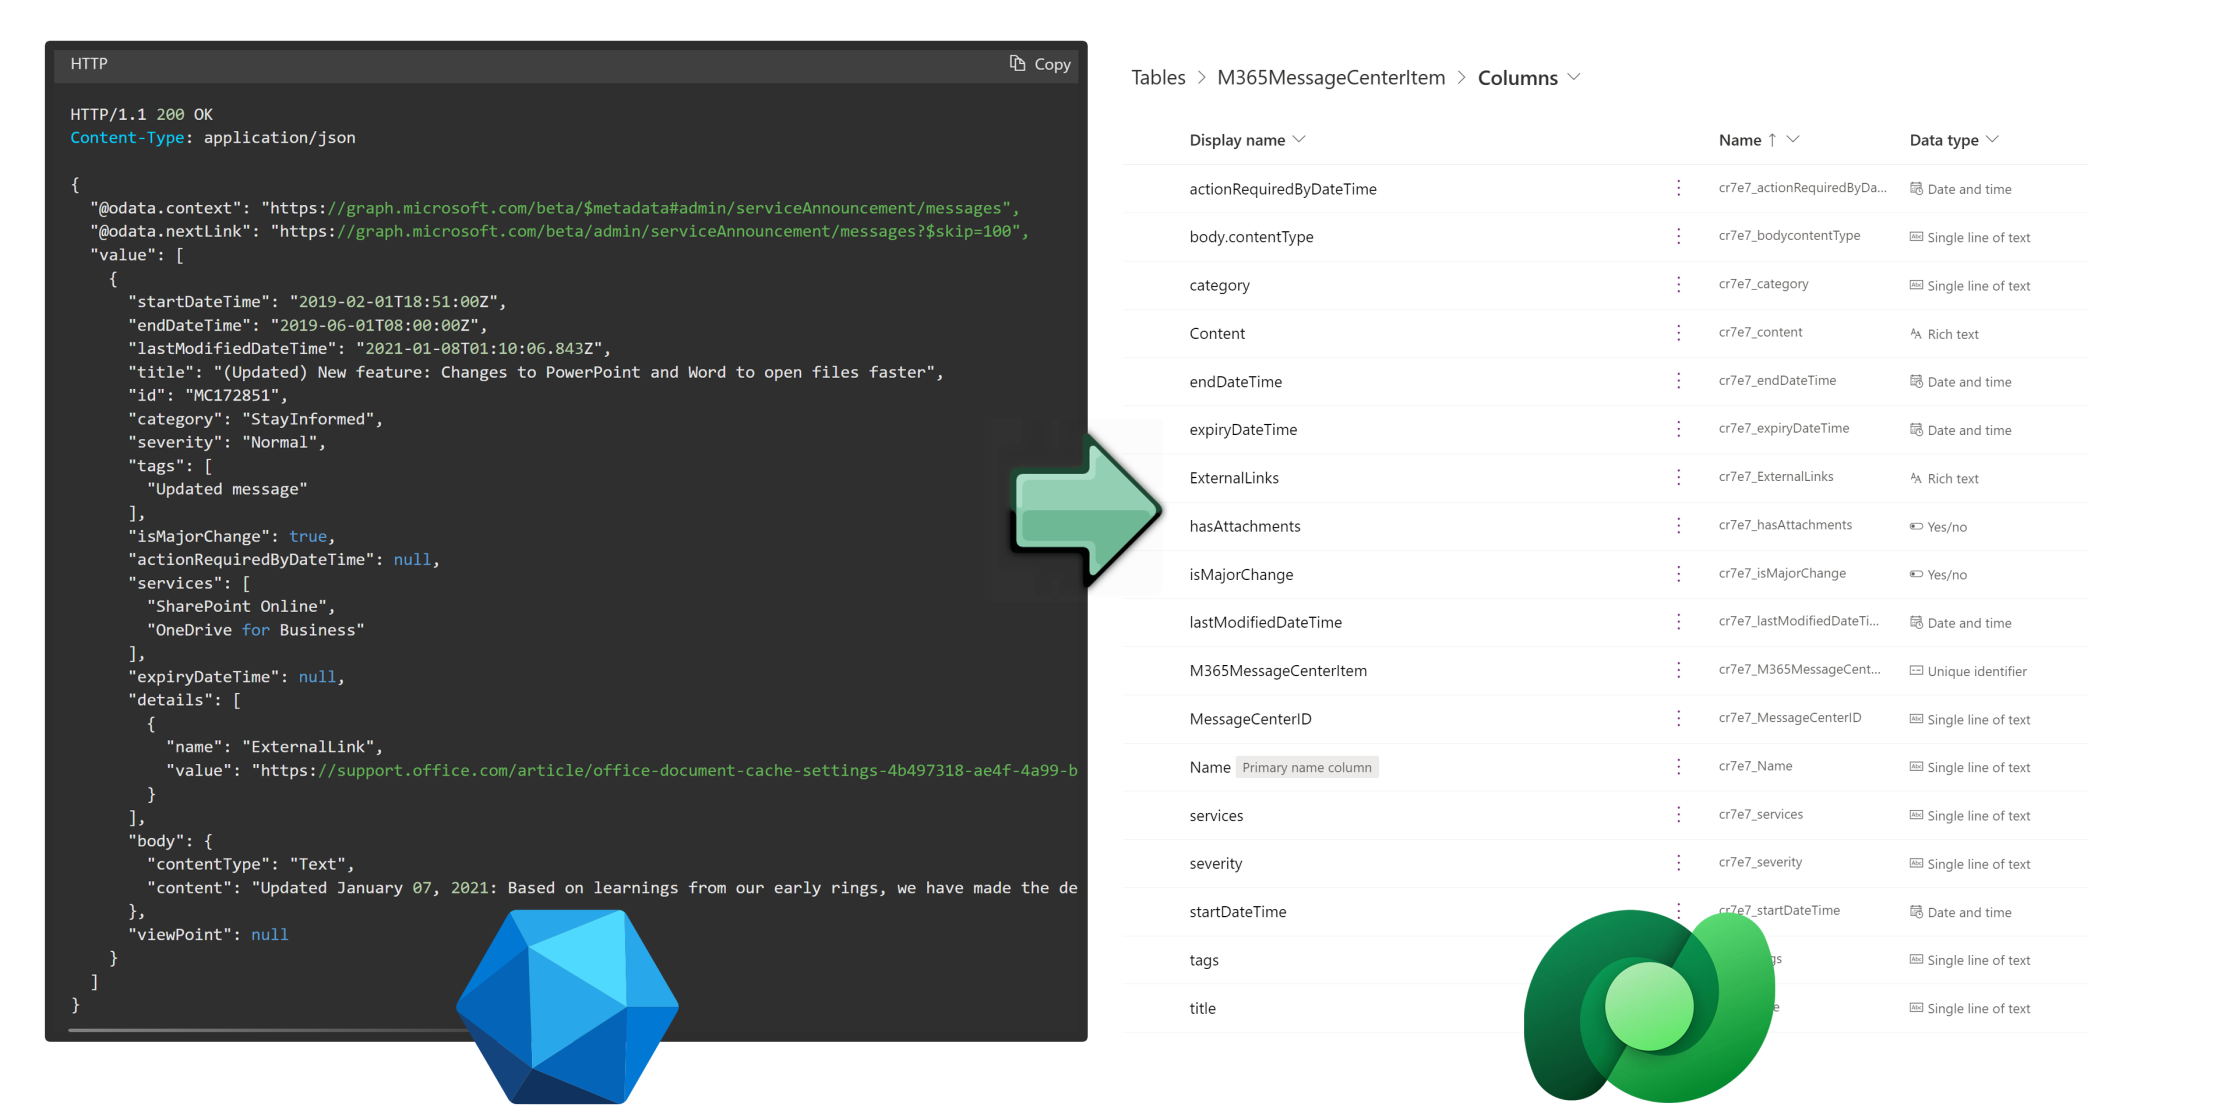
Task: Open the three-dot menu for ExternalLinks row
Action: [1678, 478]
